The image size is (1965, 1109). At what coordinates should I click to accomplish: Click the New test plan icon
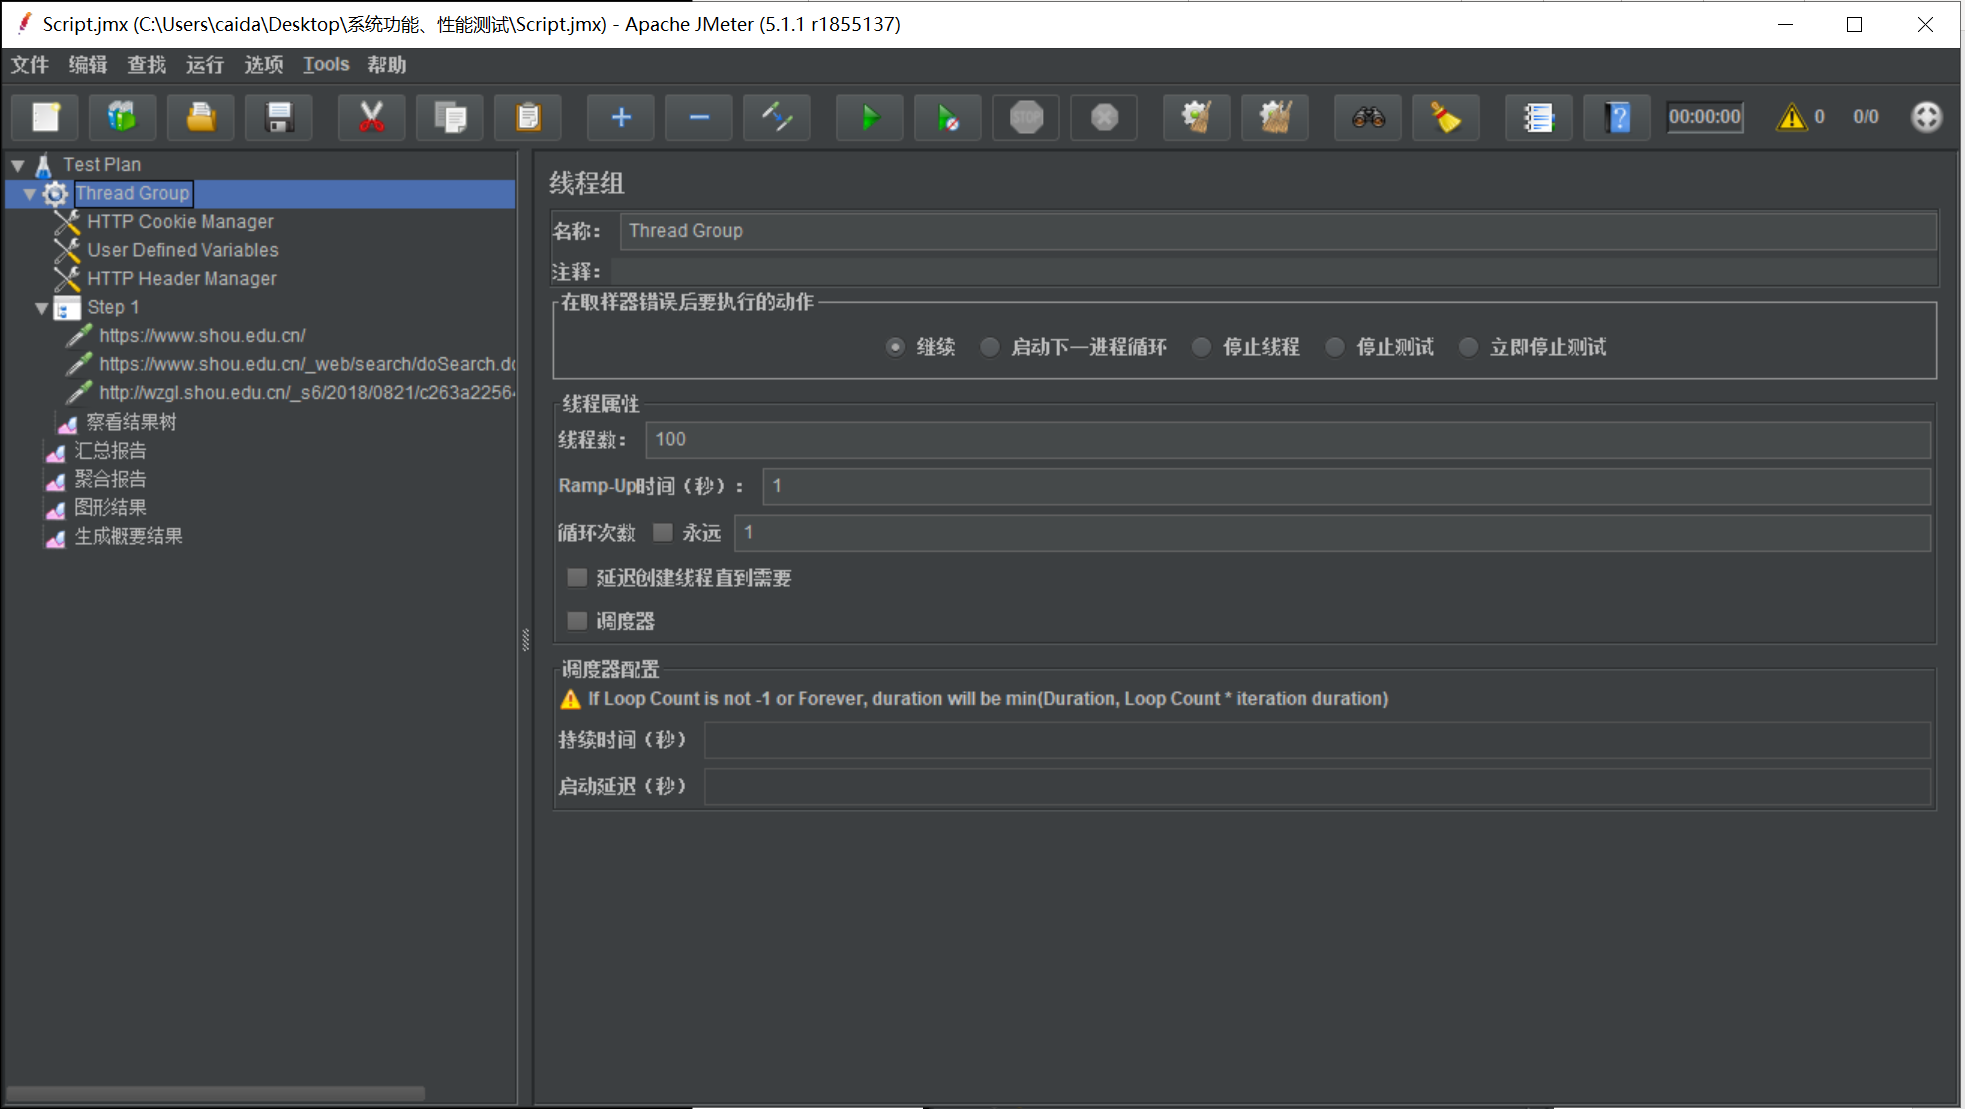coord(45,118)
